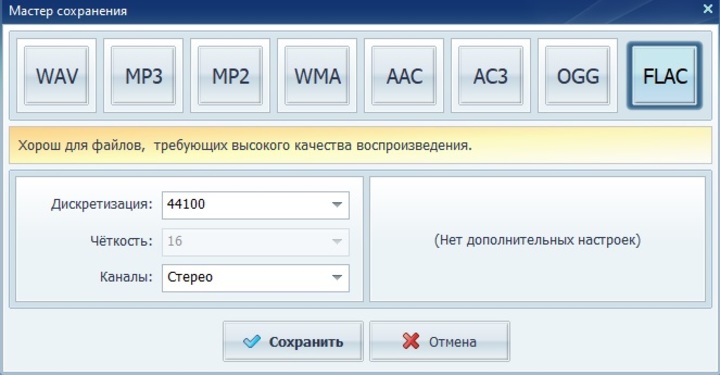The height and width of the screenshot is (375, 720).
Task: Select the WAV format button
Action: 56,76
